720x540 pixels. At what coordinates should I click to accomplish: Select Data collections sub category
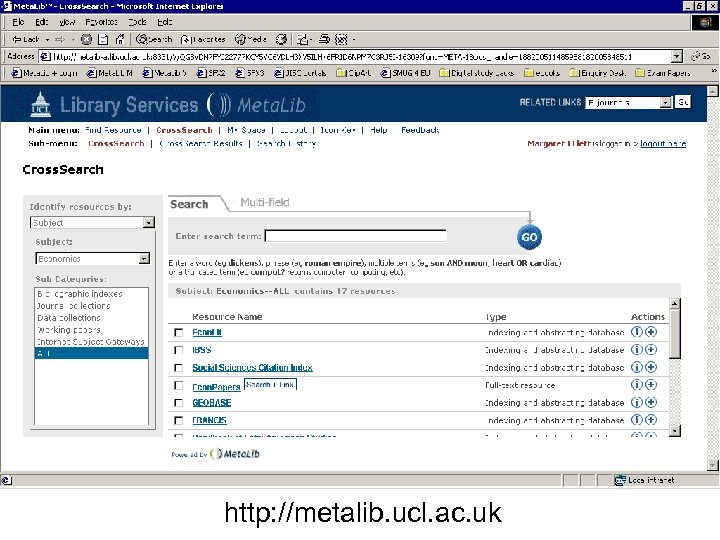point(69,318)
